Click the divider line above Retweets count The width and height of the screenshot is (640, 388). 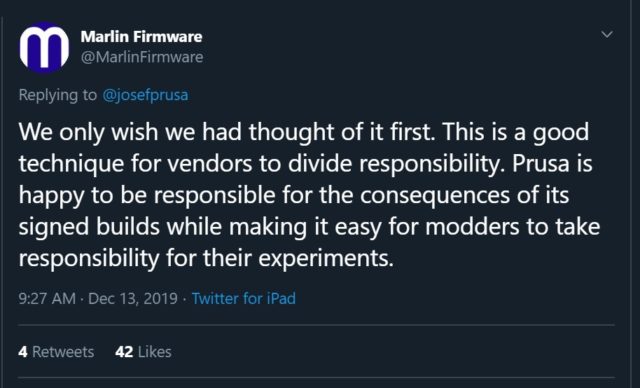click(316, 325)
